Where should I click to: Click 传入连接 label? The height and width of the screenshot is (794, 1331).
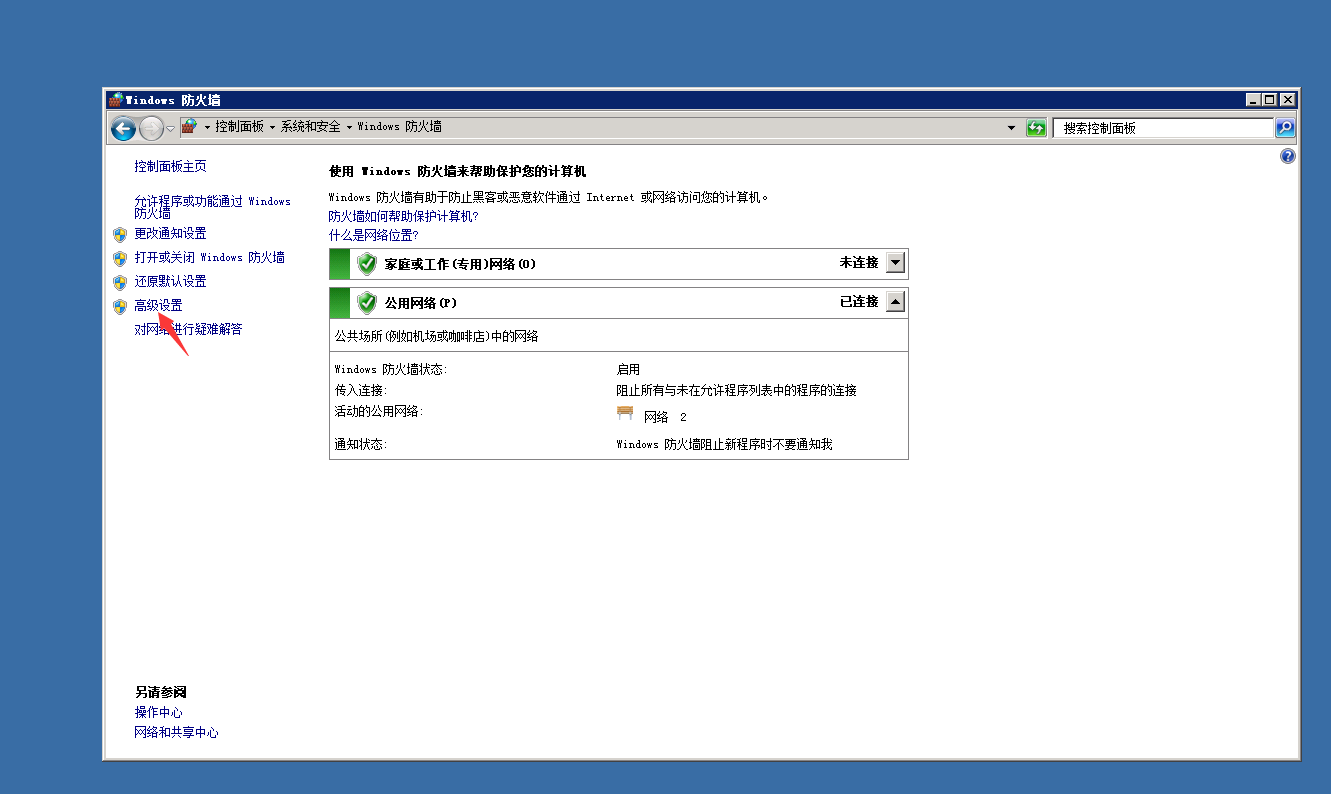(361, 390)
